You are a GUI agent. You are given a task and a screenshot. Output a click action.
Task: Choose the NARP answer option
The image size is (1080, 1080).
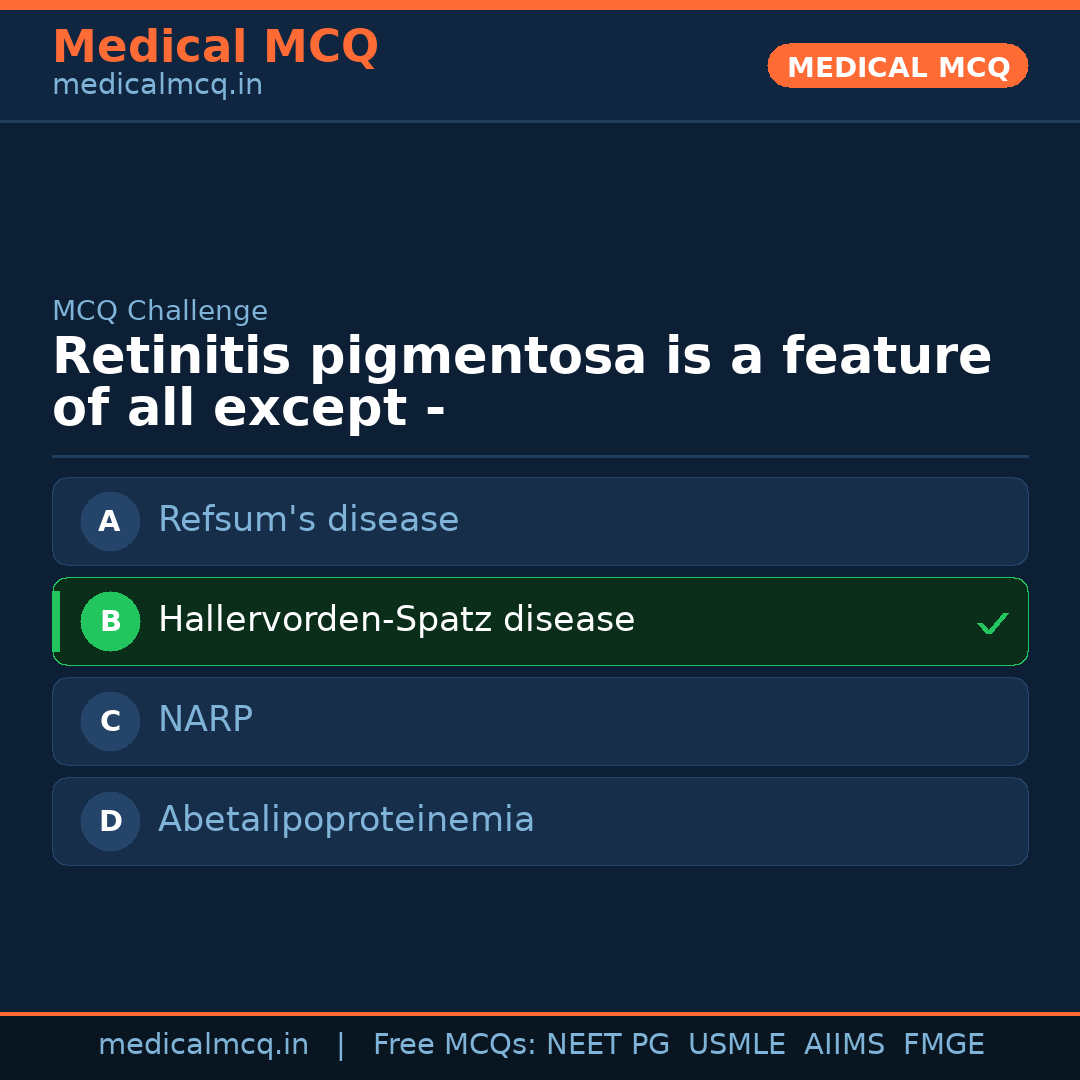(205, 720)
